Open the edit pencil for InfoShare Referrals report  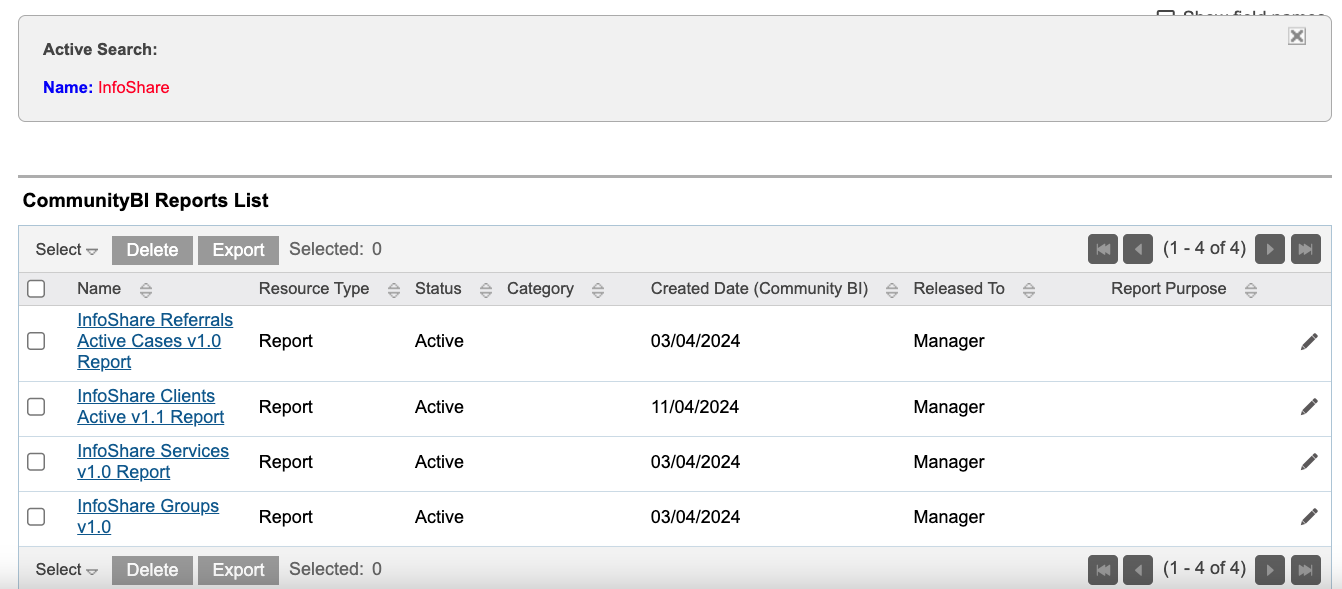point(1309,341)
